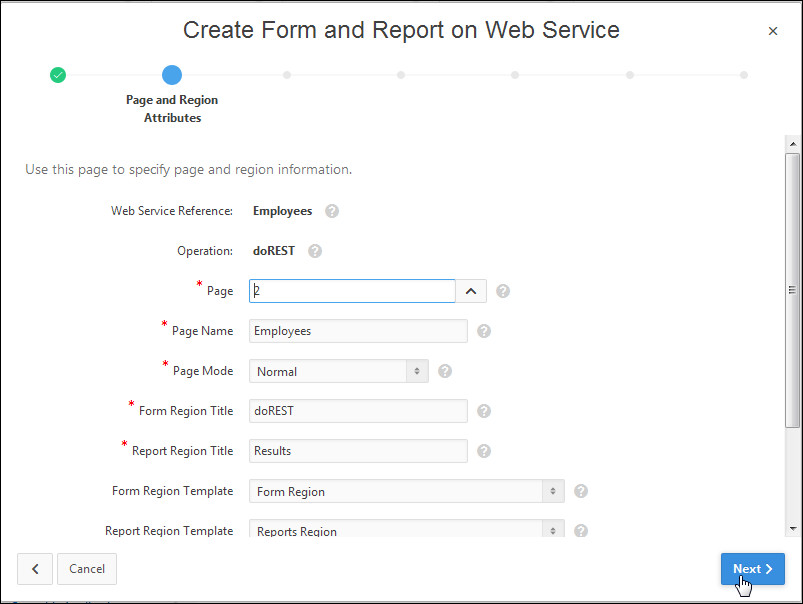Screen dimensions: 803x604
Task: Open help for Report Region Title
Action: [484, 451]
